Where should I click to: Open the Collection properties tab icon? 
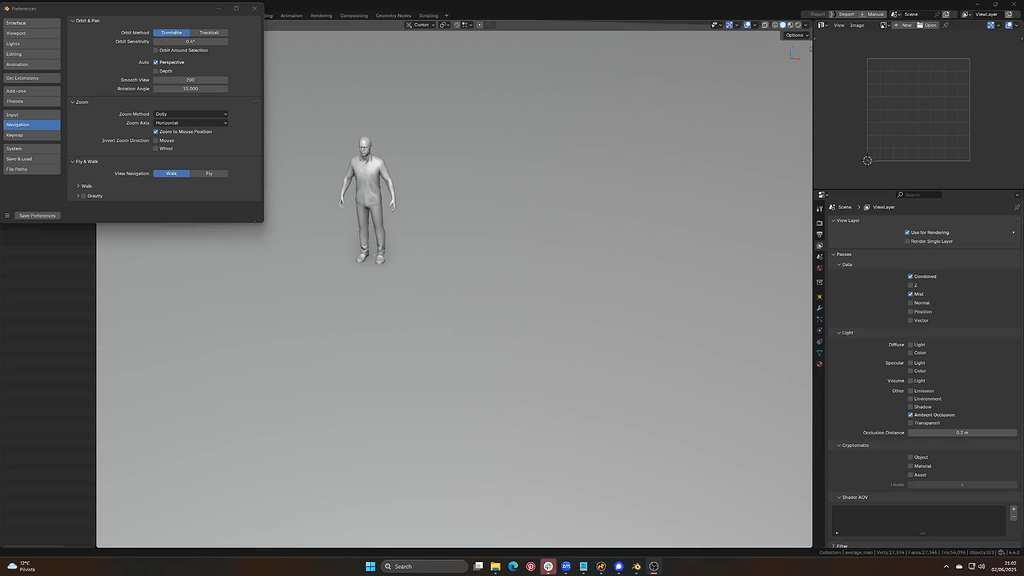[820, 282]
